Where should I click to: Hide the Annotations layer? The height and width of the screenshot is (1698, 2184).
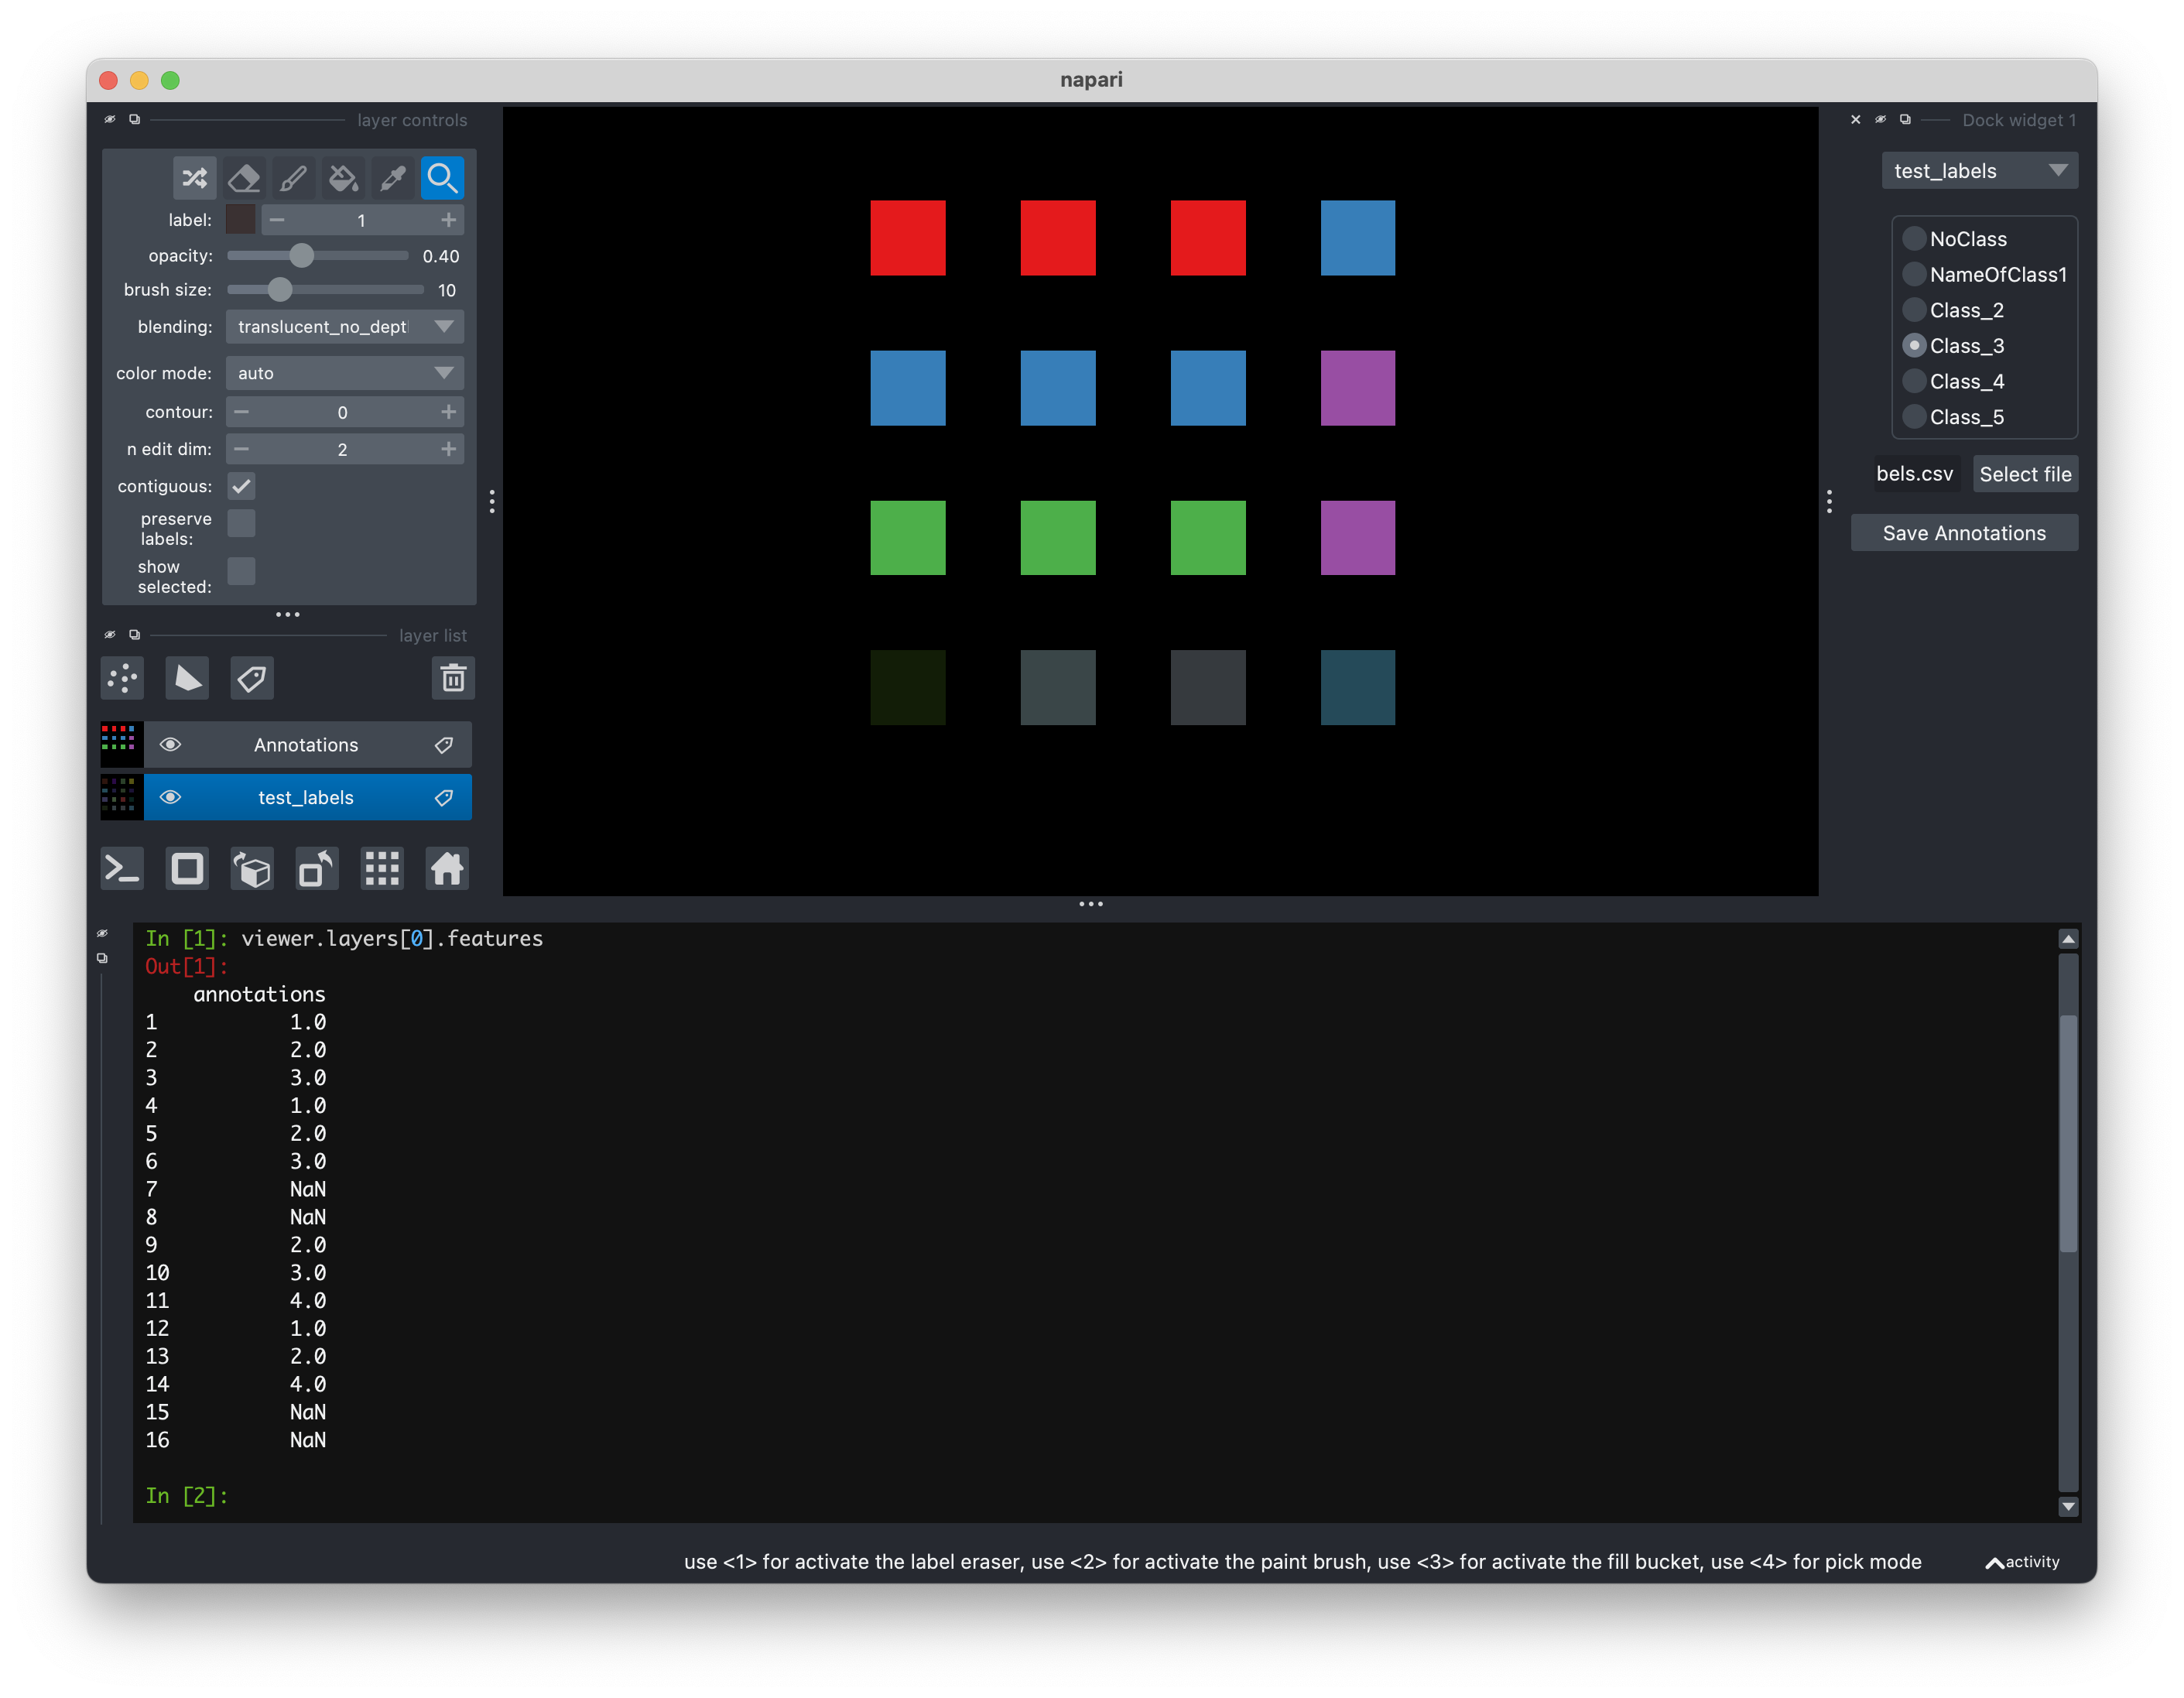171,744
